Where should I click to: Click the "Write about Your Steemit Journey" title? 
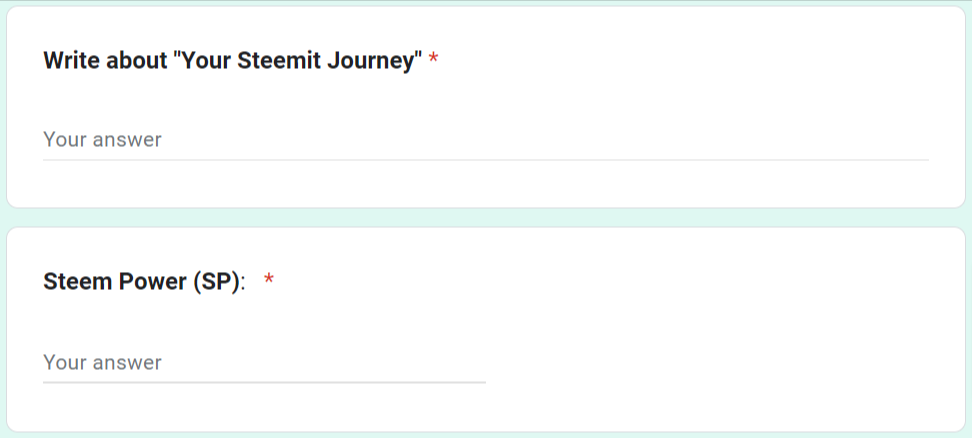232,61
